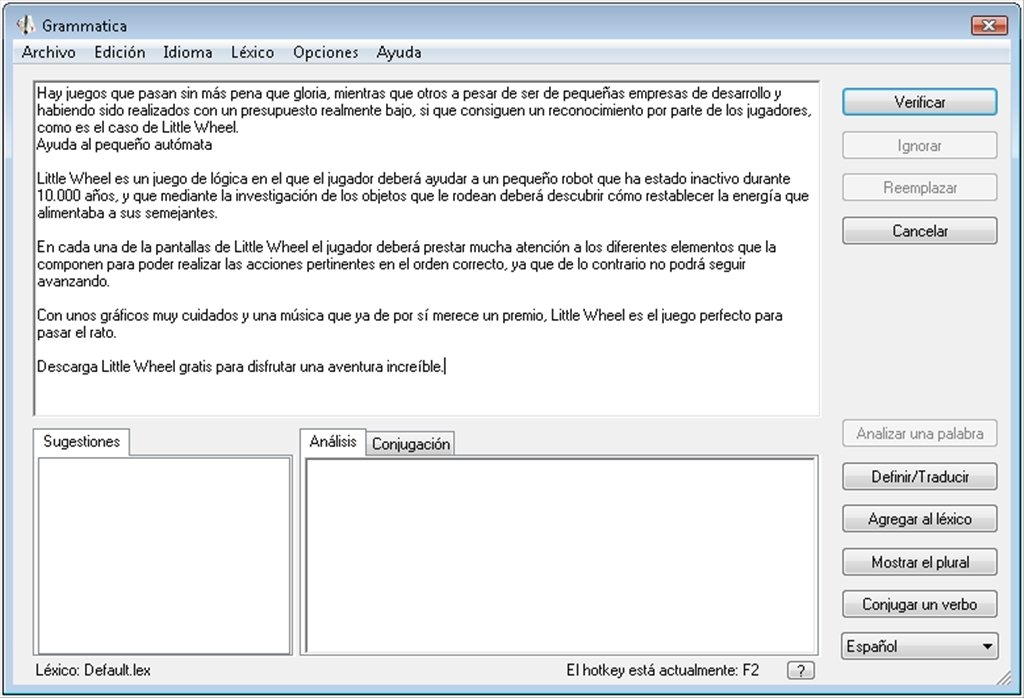Select the Sugestiones tab
This screenshot has height=698, width=1024.
tap(82, 441)
